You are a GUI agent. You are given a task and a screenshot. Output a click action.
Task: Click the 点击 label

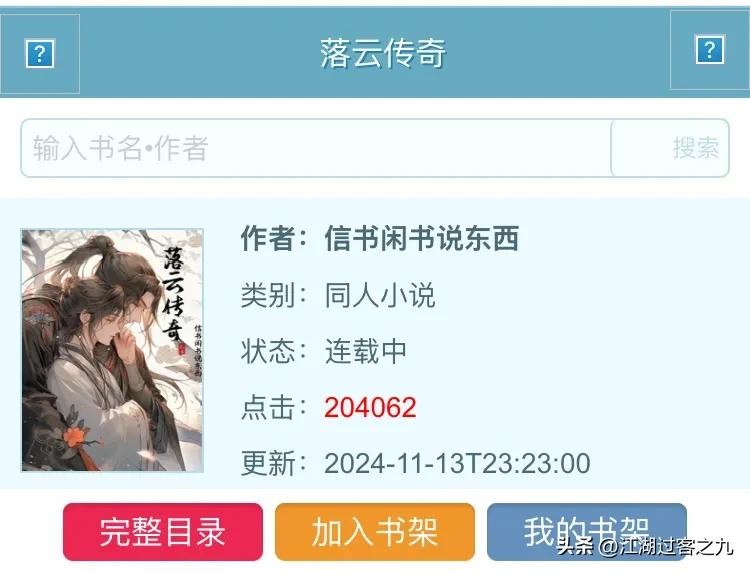[268, 408]
